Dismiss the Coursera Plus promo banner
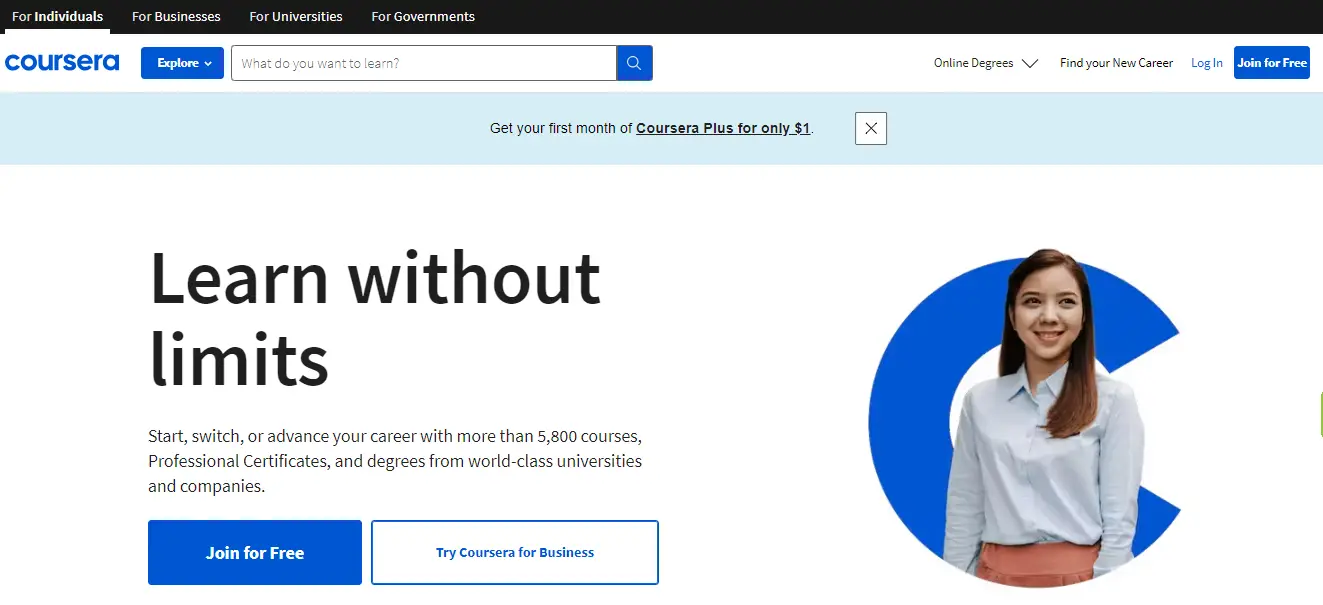 click(871, 128)
